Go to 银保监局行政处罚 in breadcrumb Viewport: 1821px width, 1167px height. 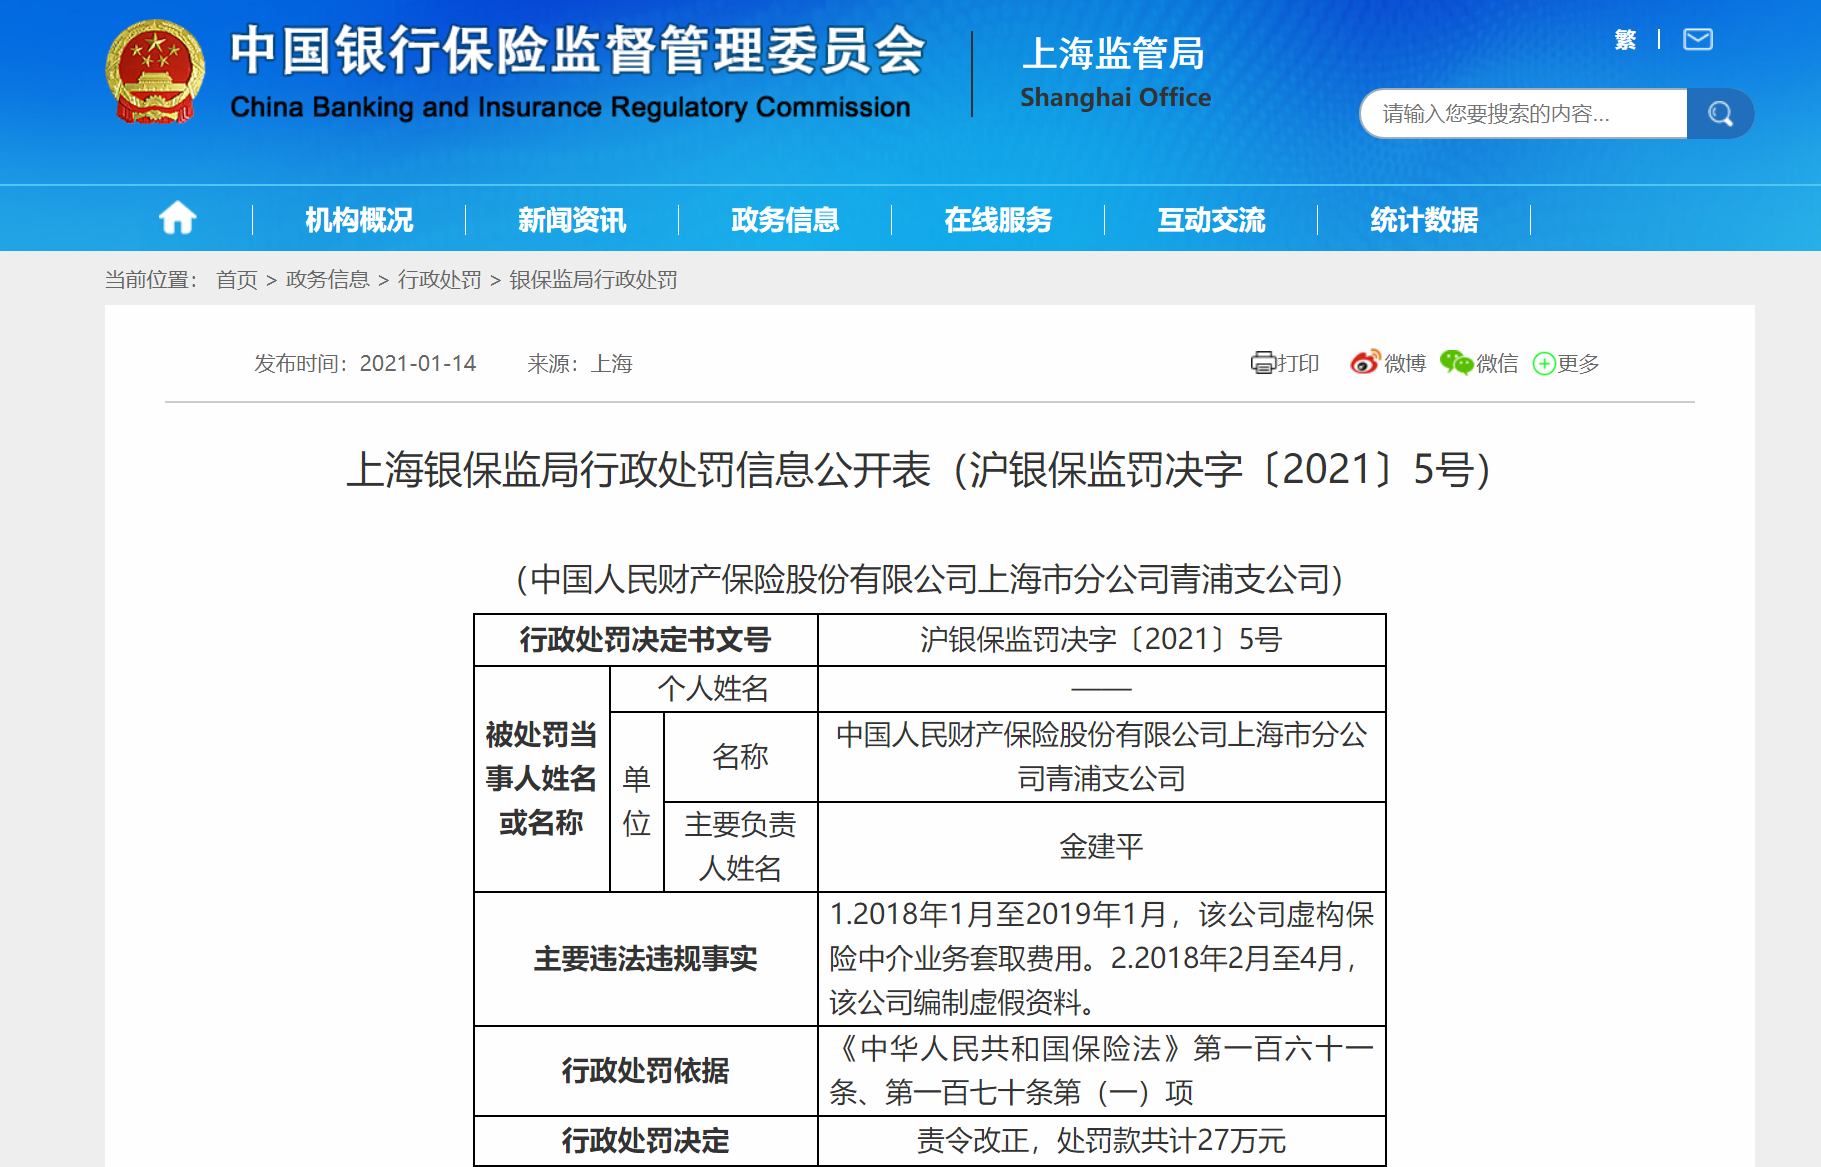tap(593, 280)
